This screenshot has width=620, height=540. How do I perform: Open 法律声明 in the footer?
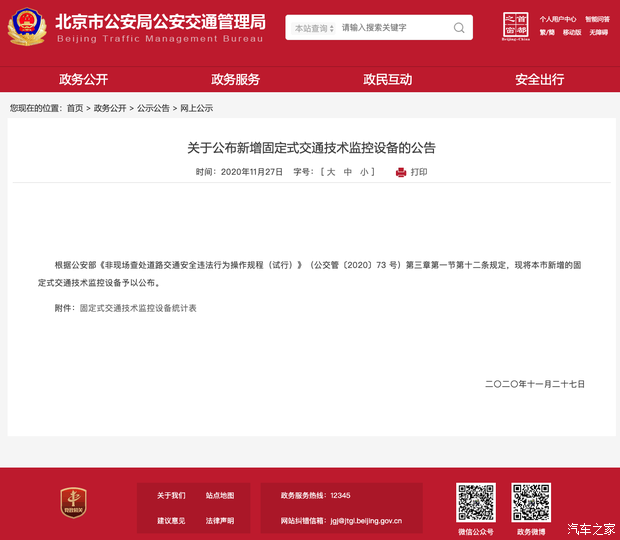click(x=220, y=521)
